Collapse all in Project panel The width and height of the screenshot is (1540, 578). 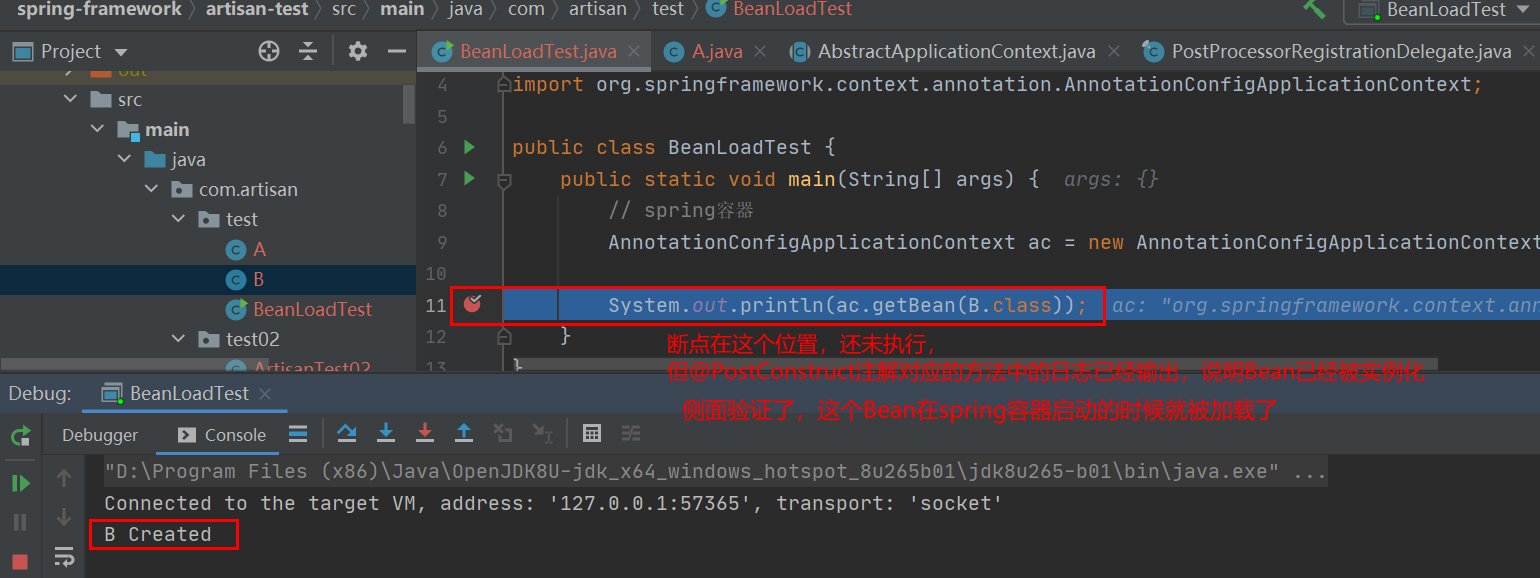[x=308, y=51]
